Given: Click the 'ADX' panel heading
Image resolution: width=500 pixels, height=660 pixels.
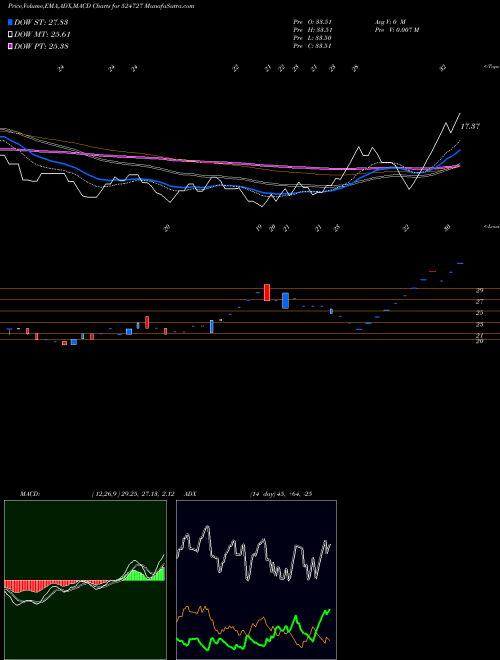Looking at the screenshot, I should (x=190, y=494).
